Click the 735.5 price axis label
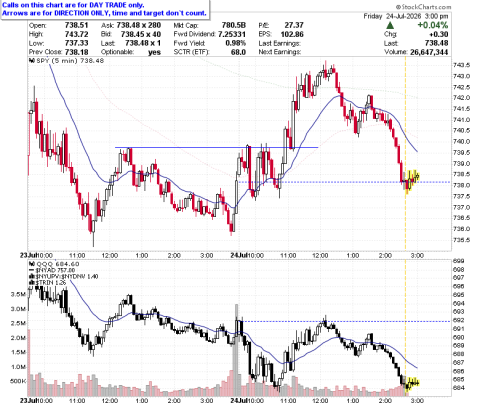This screenshot has width=480, height=406. [461, 240]
